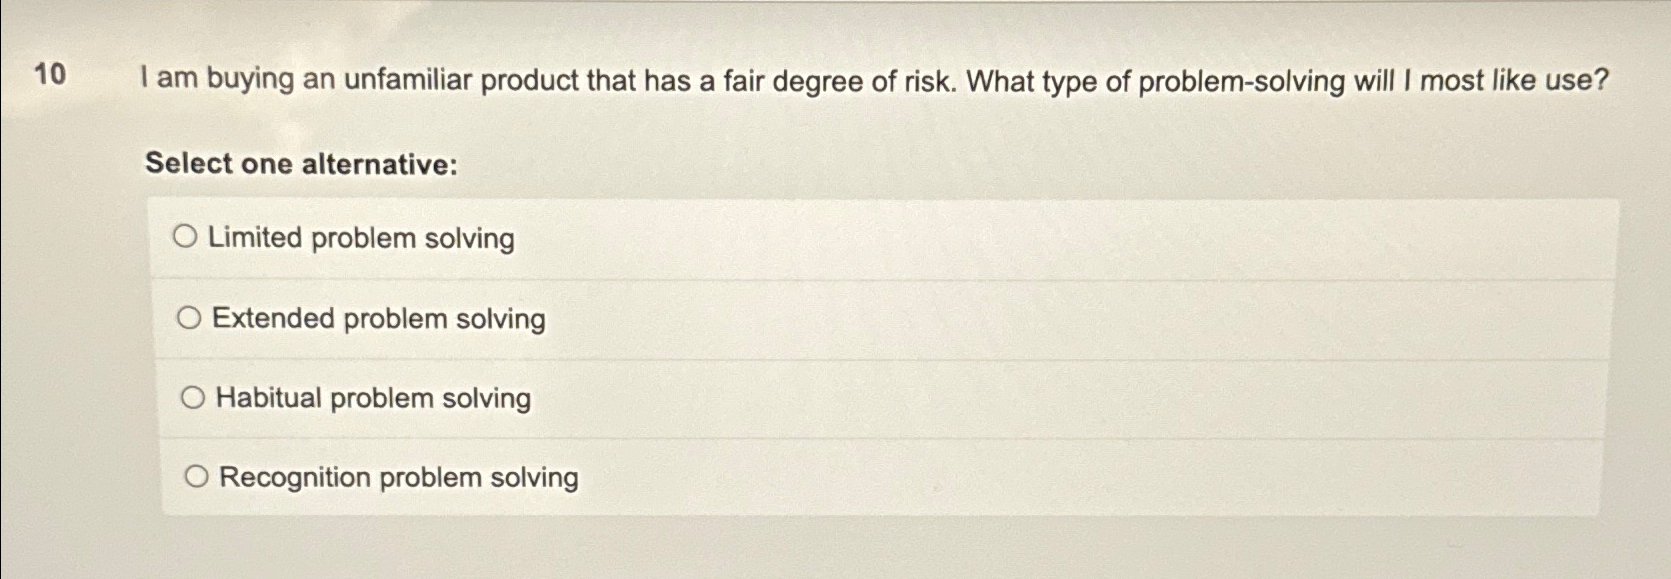The width and height of the screenshot is (1671, 579).
Task: Select the radio button for Limited problem solving
Action: click(187, 236)
